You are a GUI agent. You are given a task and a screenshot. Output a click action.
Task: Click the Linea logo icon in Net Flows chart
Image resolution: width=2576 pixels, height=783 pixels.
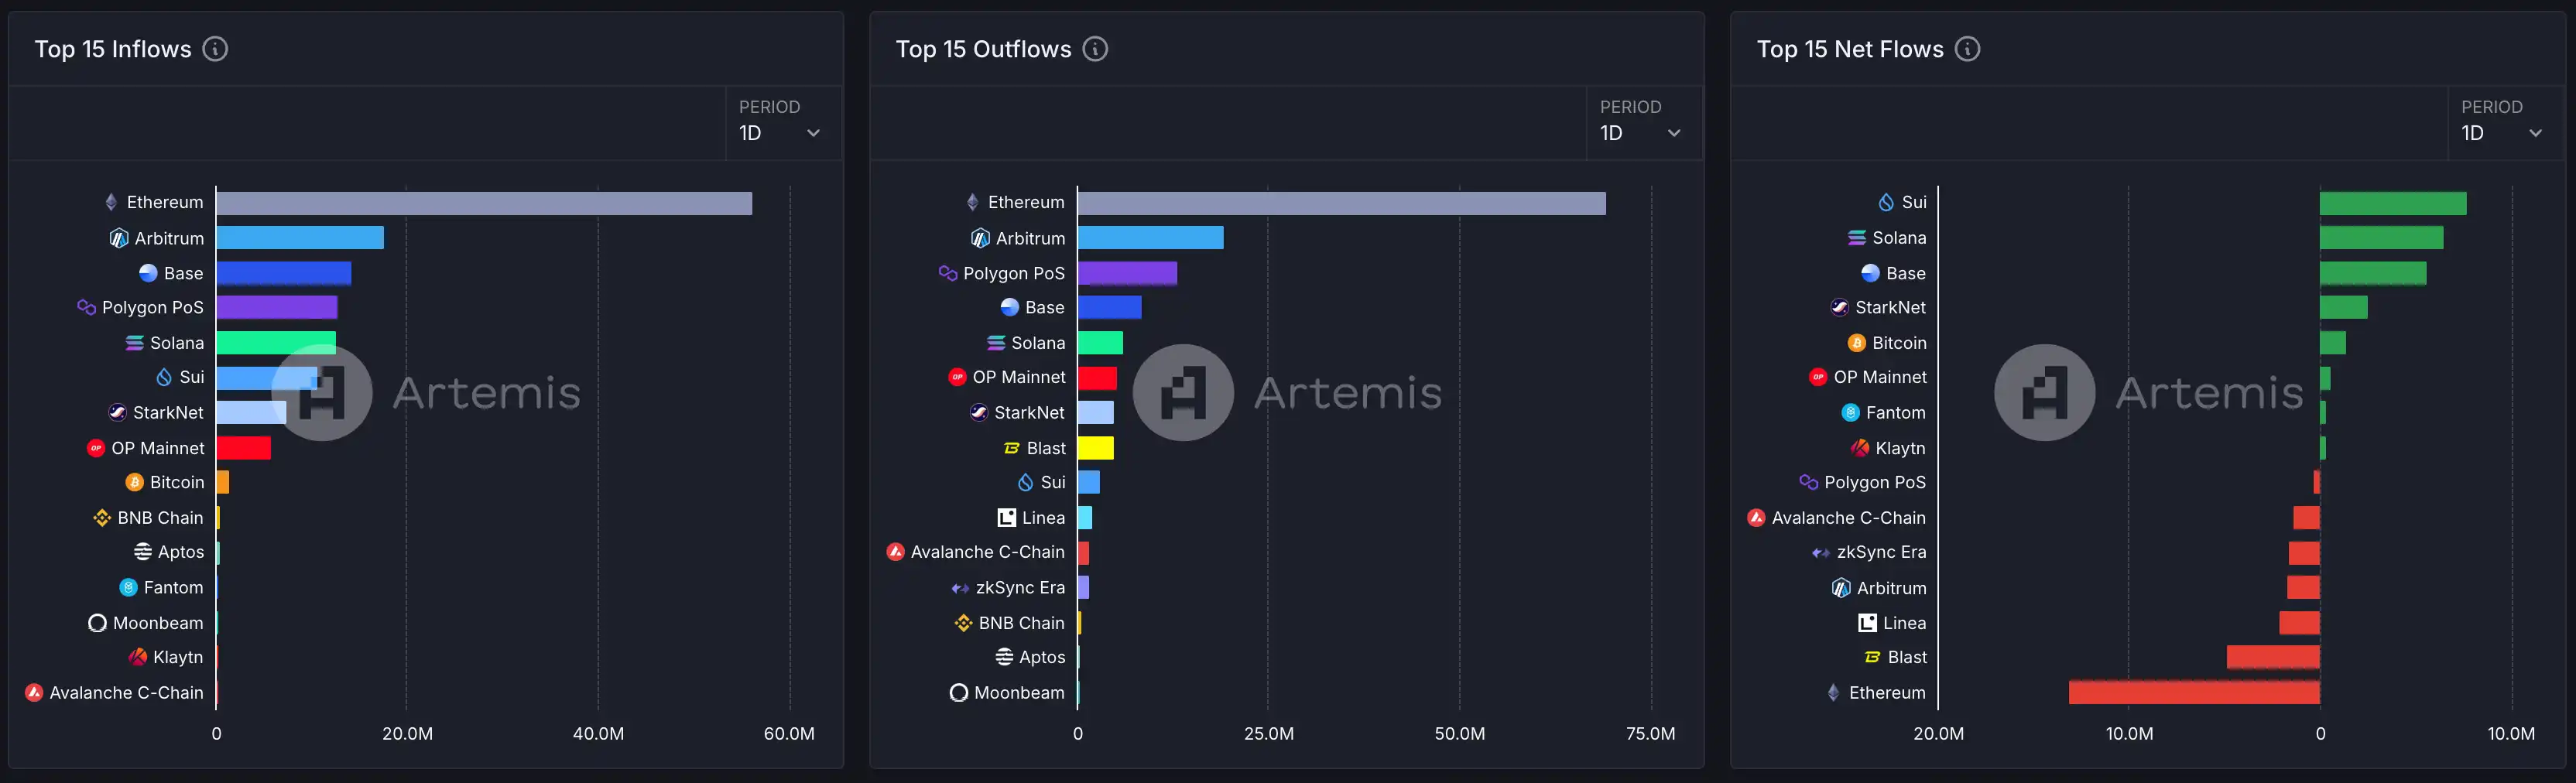click(1867, 623)
